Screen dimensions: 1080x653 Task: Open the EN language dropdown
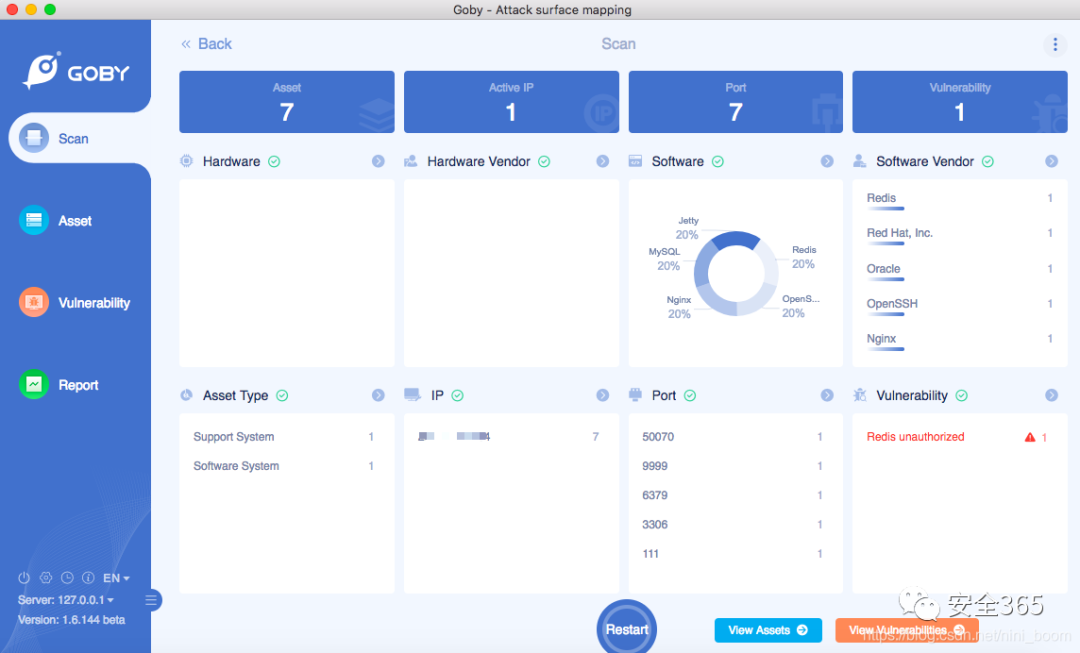tap(116, 578)
